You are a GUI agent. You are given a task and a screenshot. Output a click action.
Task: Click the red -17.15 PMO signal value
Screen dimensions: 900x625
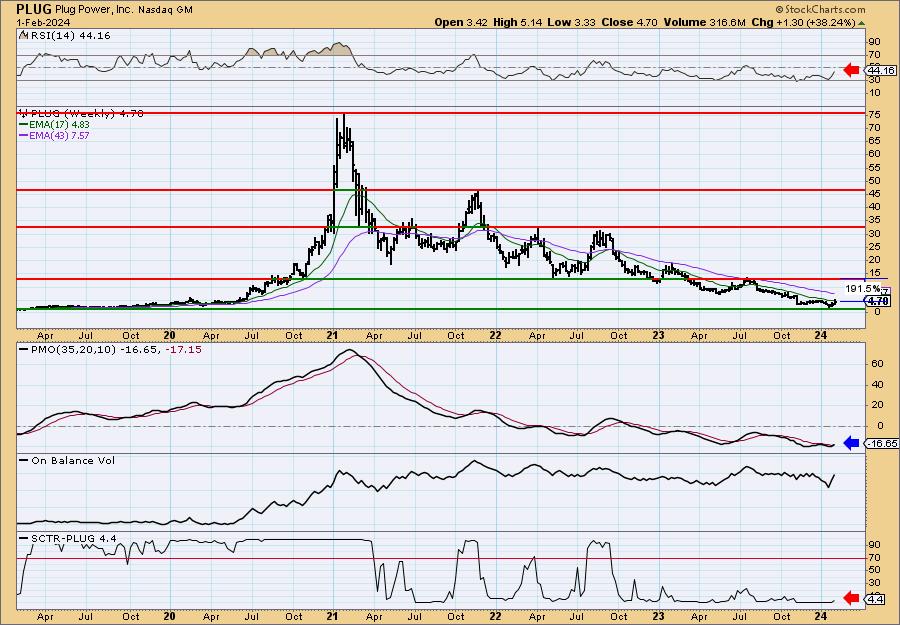click(184, 349)
